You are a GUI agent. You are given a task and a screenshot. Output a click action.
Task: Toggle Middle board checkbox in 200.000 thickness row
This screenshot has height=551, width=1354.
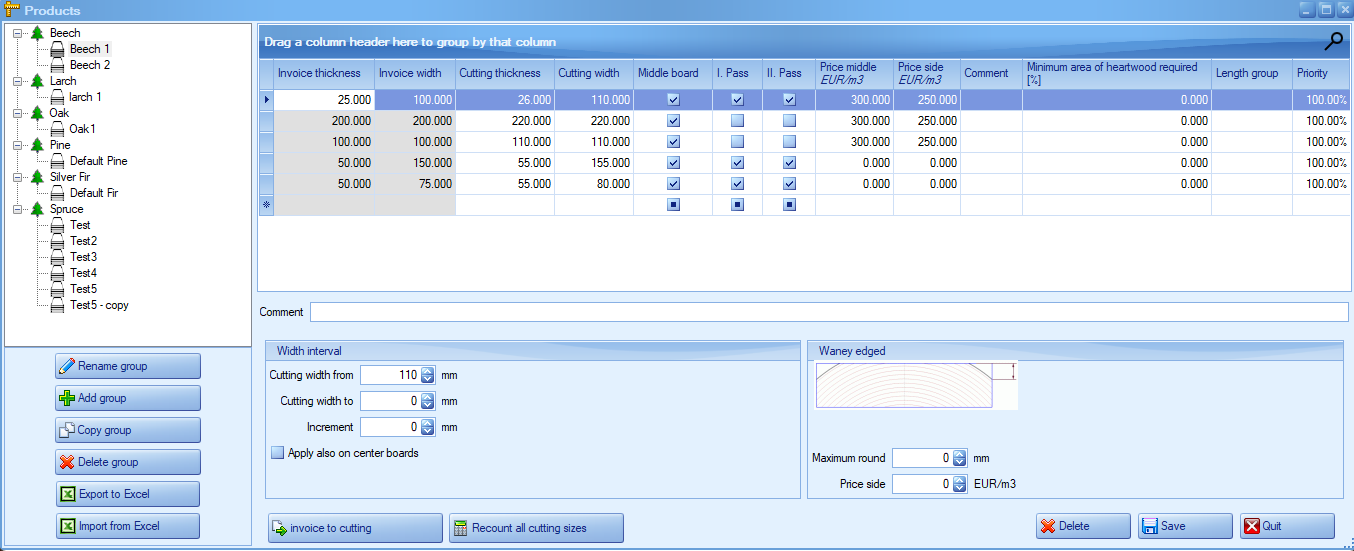tap(673, 121)
